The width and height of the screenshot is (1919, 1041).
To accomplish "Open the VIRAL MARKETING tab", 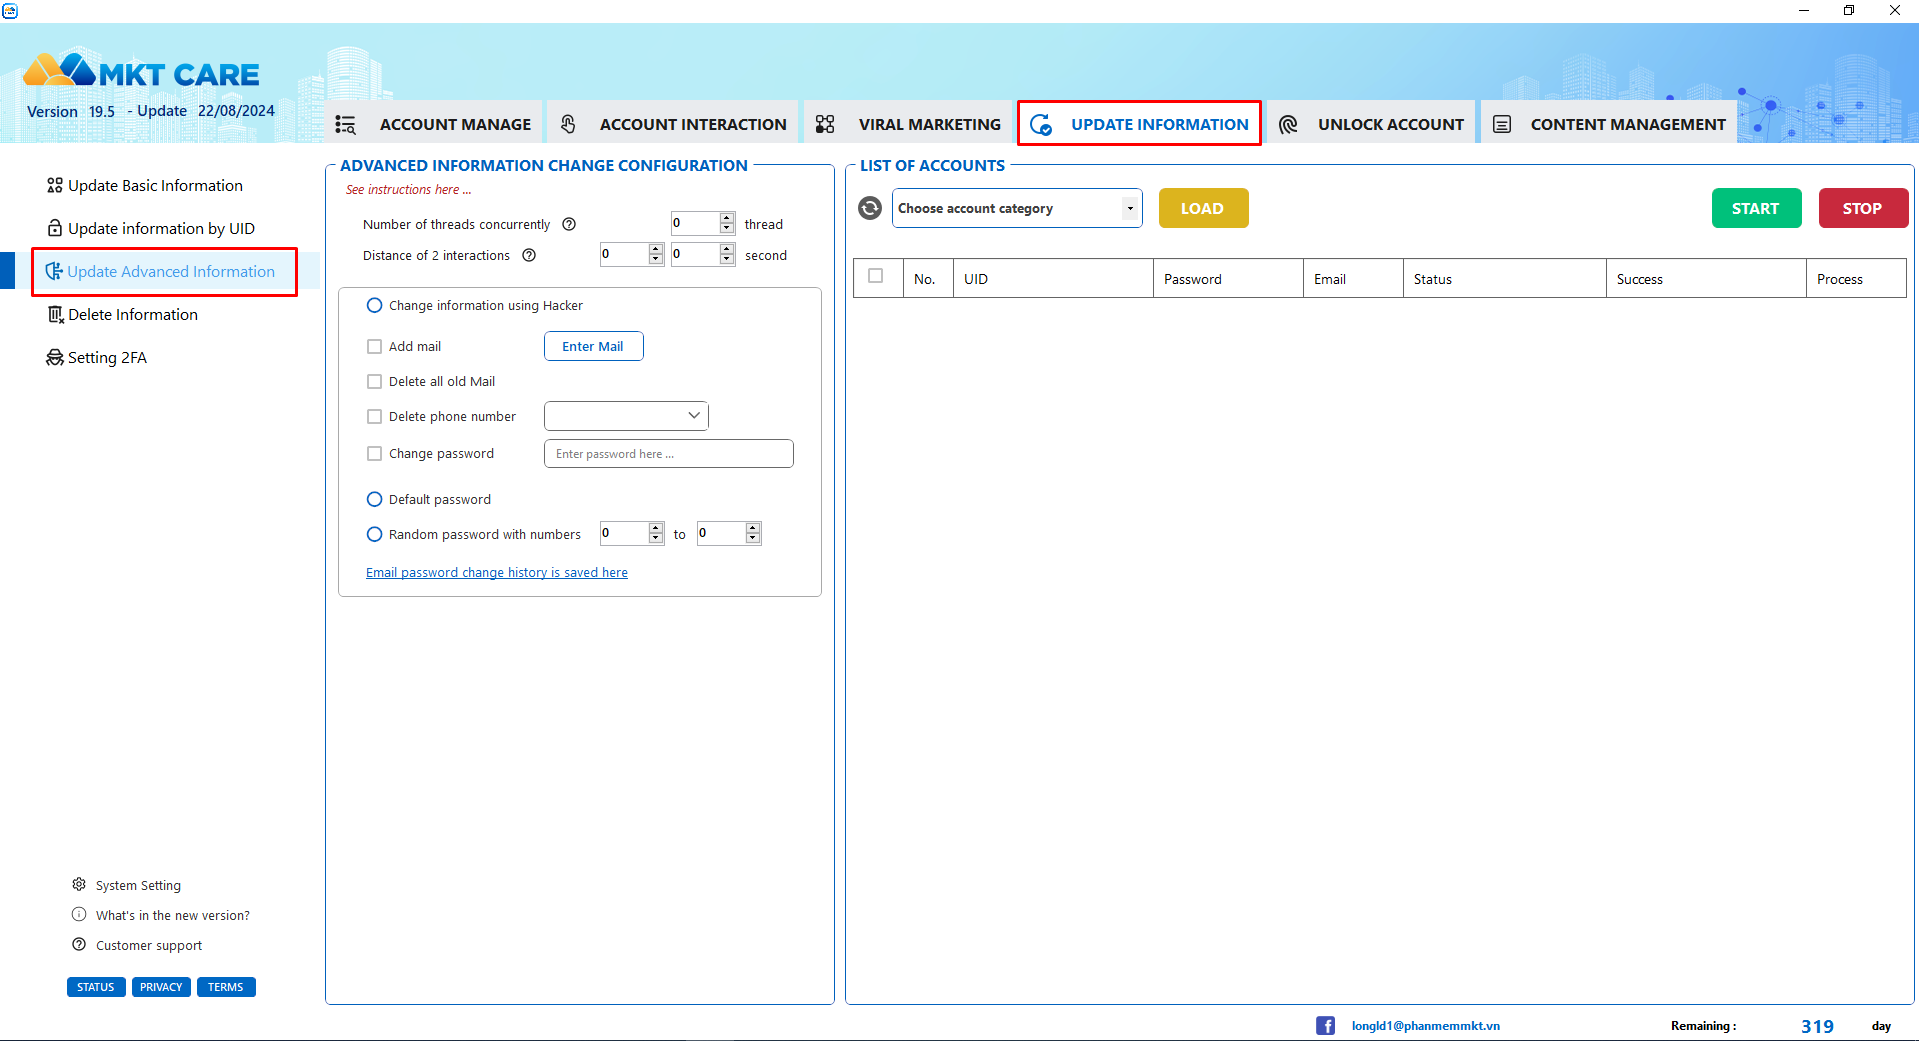I will (x=908, y=124).
